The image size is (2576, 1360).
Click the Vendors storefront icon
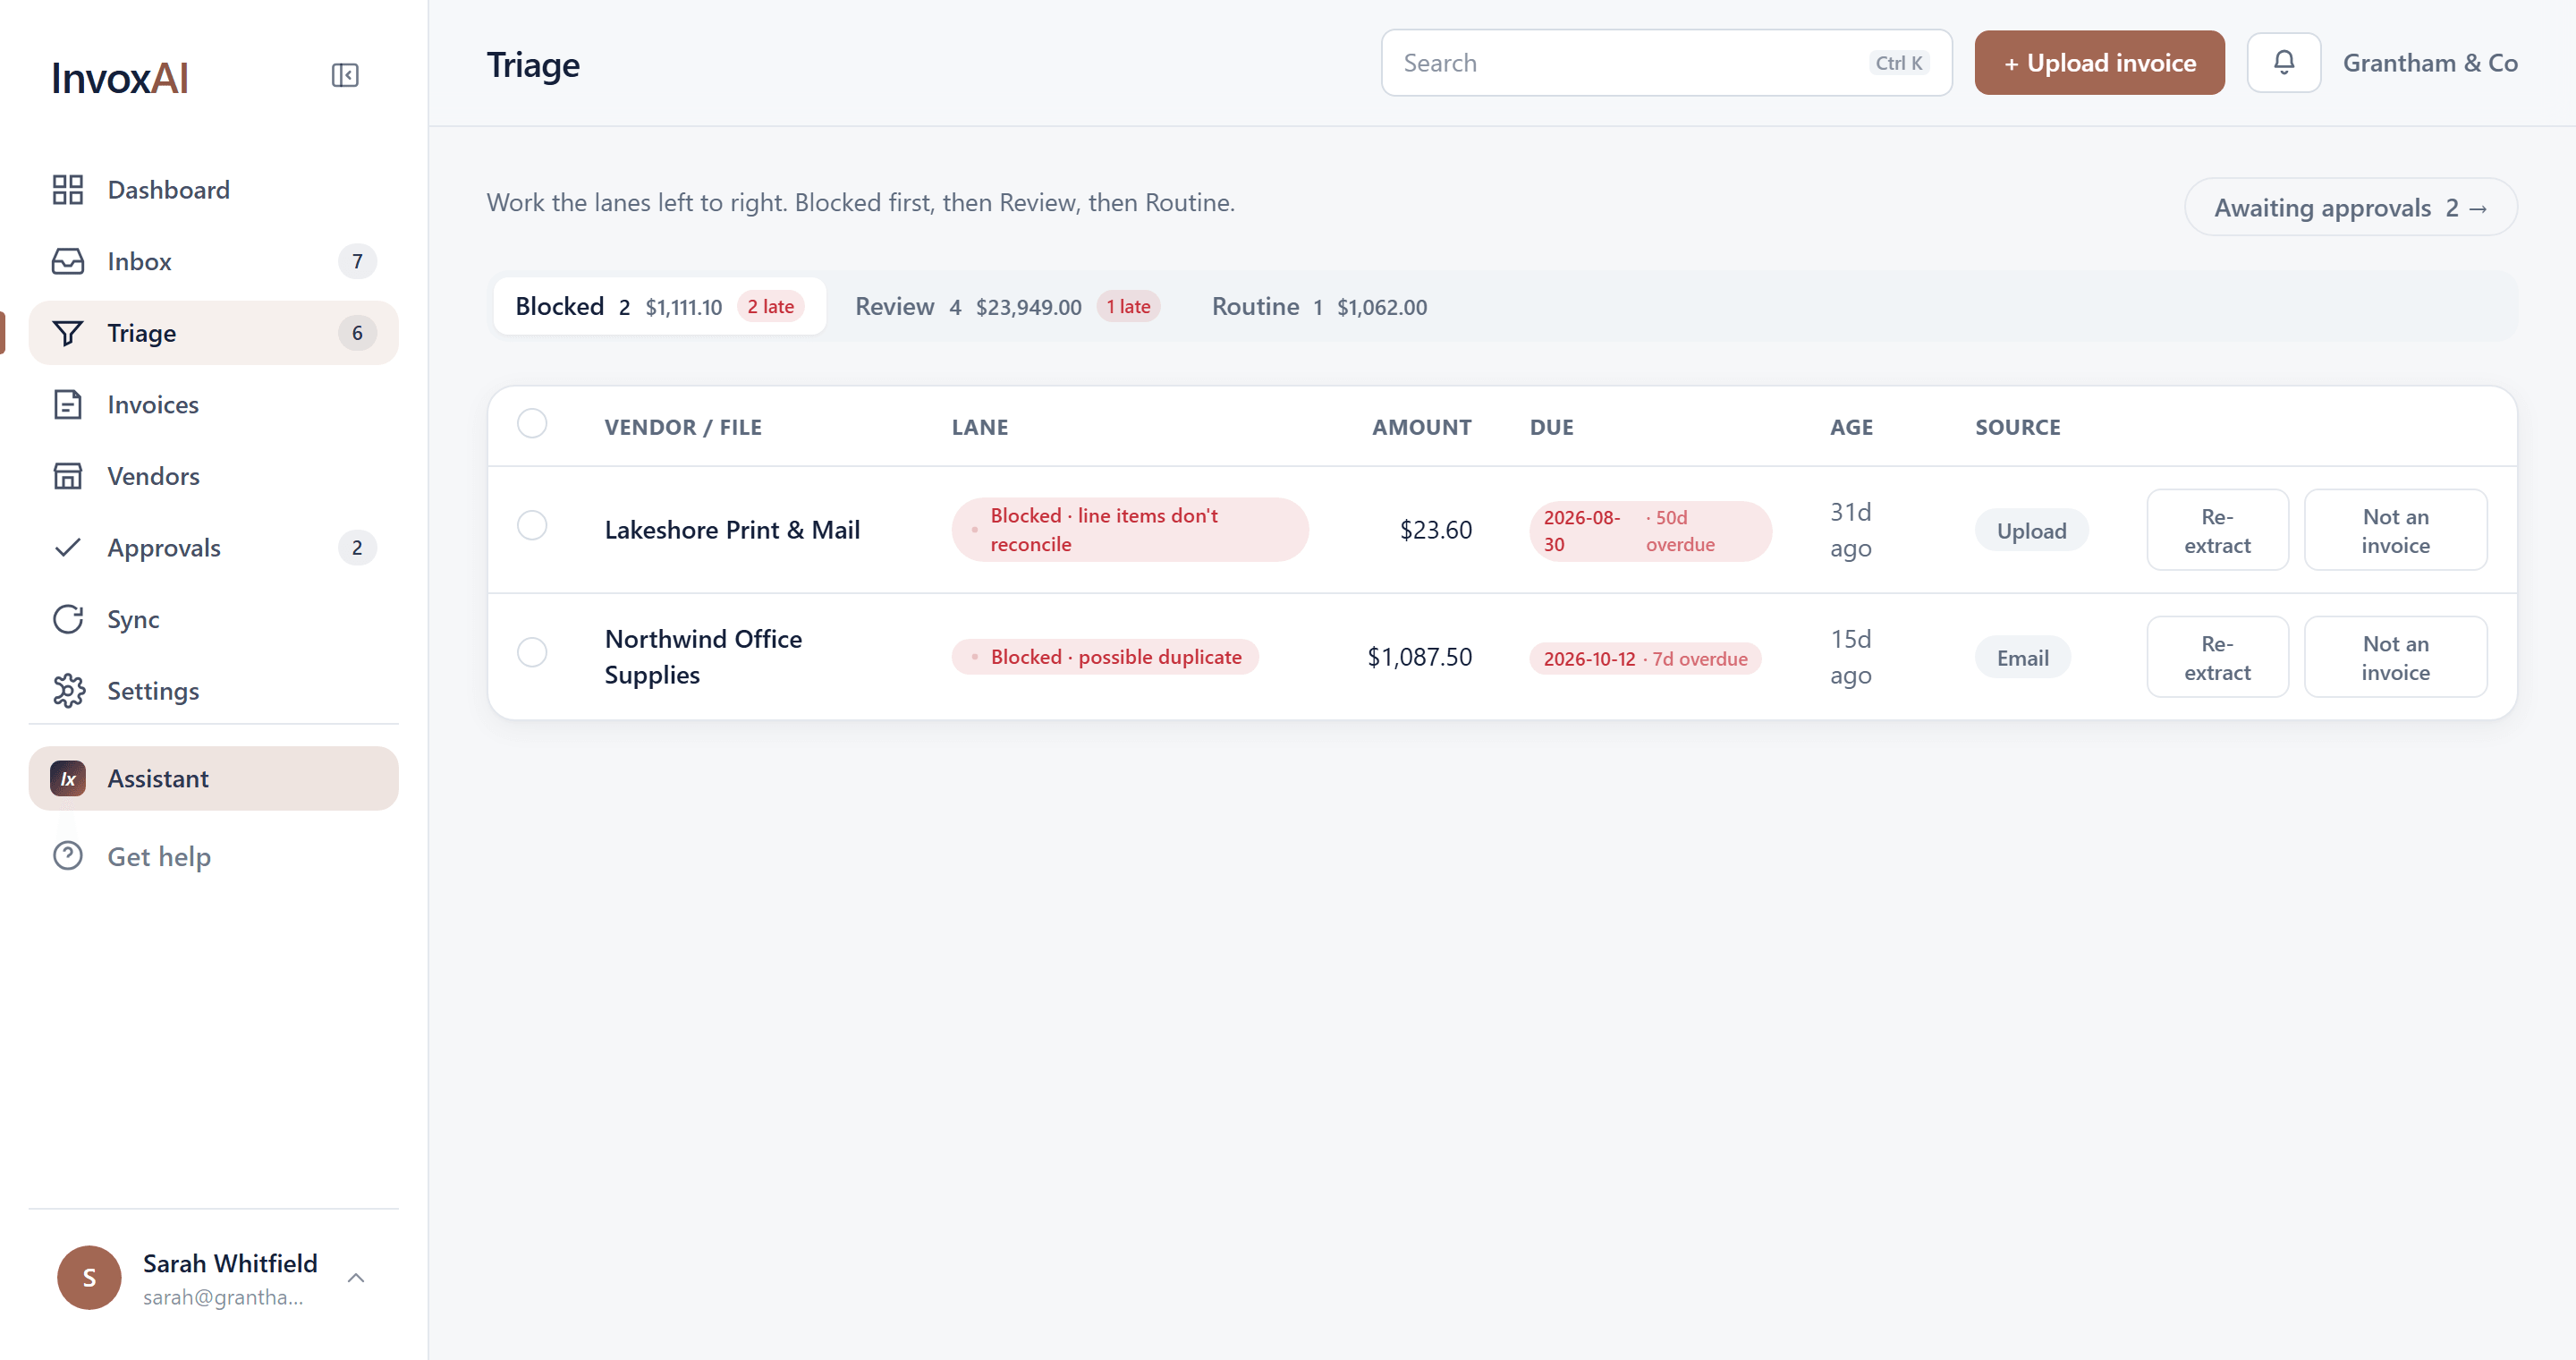68,476
